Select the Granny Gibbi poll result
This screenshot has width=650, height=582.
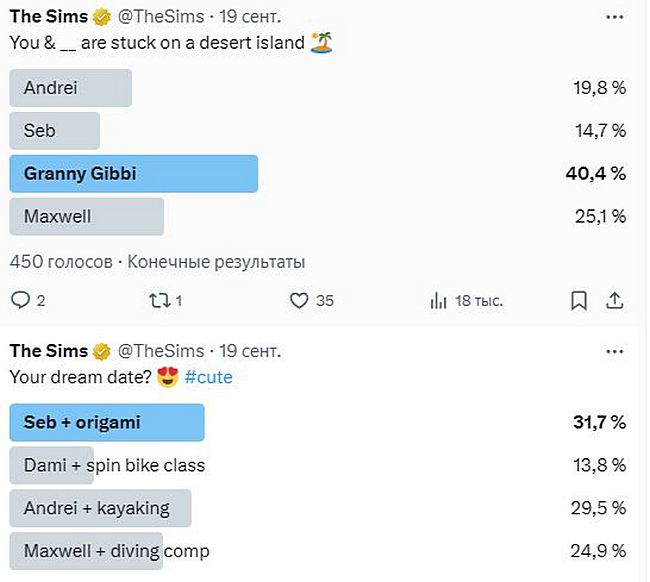[134, 174]
